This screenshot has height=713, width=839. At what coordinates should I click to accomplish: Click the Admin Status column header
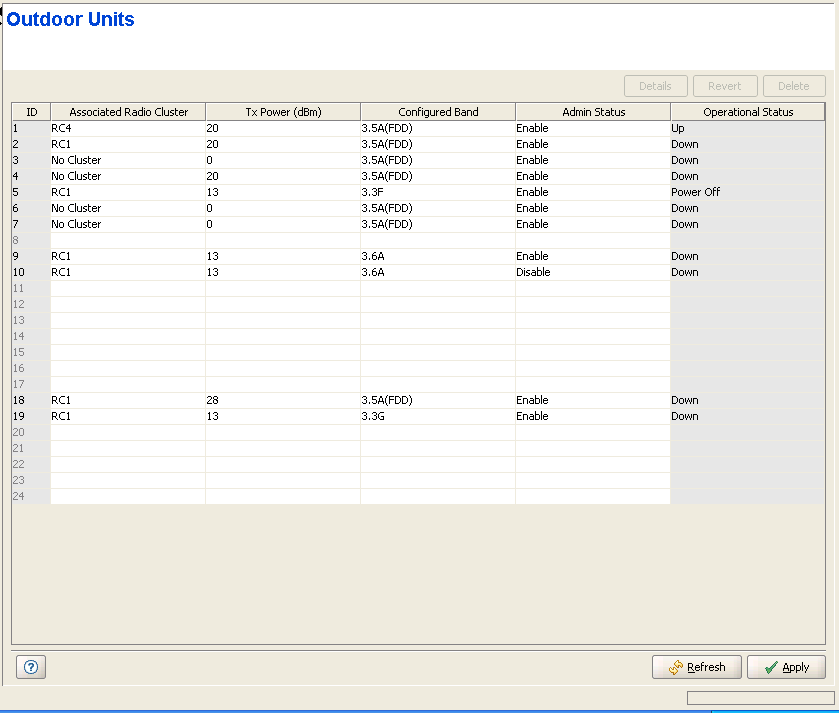tap(593, 112)
